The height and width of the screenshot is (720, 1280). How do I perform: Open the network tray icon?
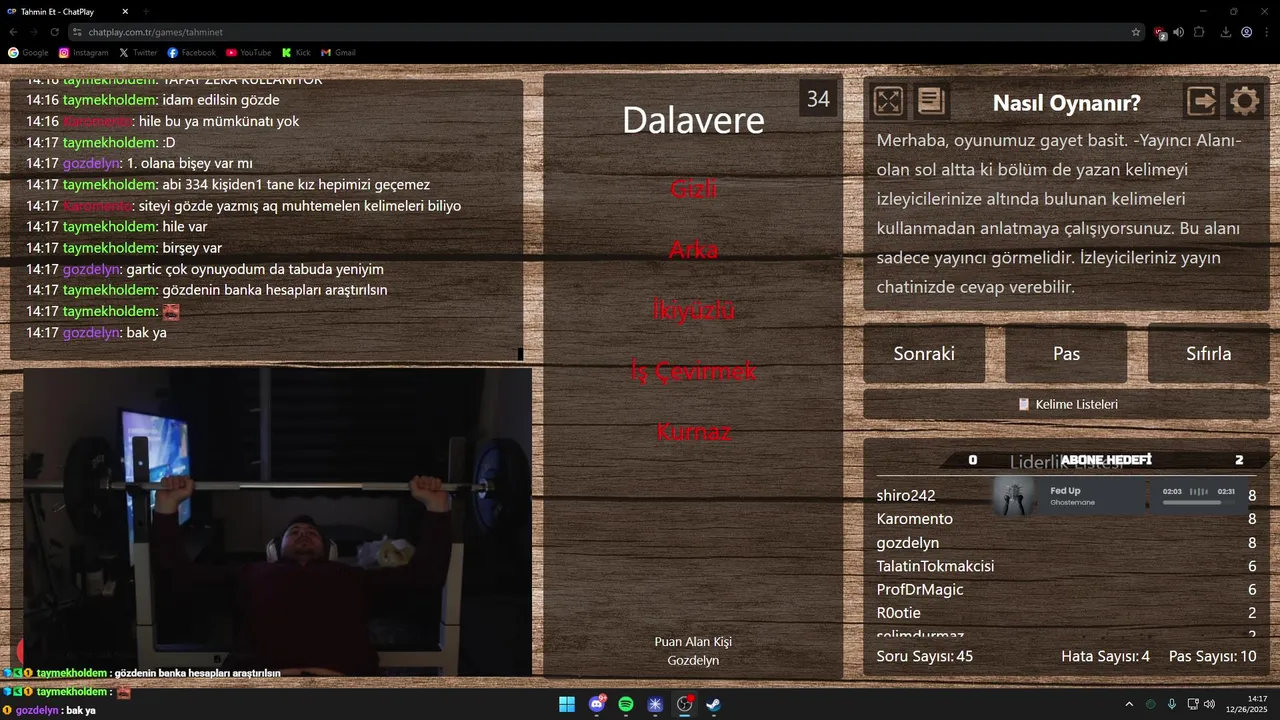1193,704
